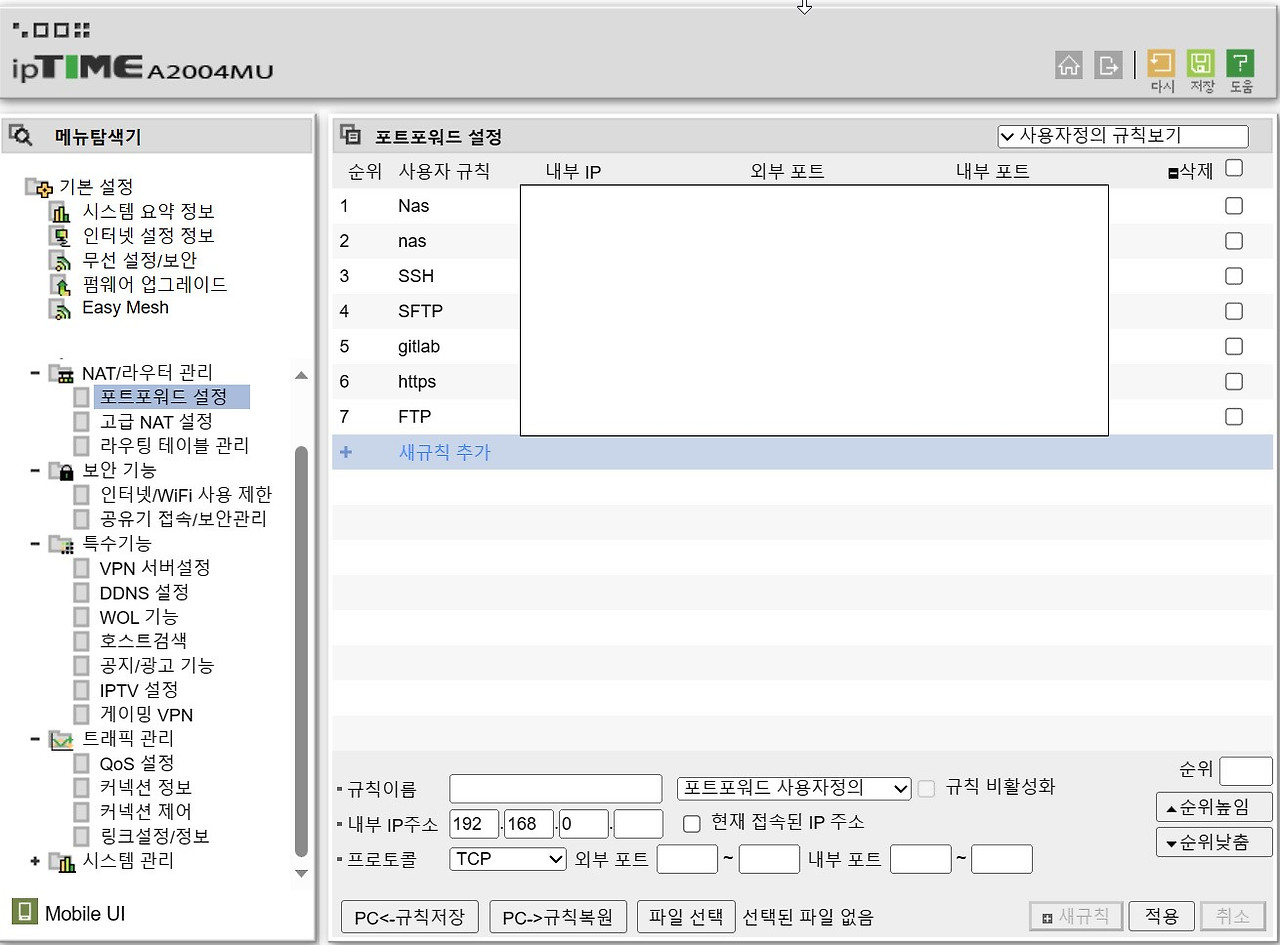Click 새규칙 추가 to add a rule
The width and height of the screenshot is (1280, 945).
[444, 452]
